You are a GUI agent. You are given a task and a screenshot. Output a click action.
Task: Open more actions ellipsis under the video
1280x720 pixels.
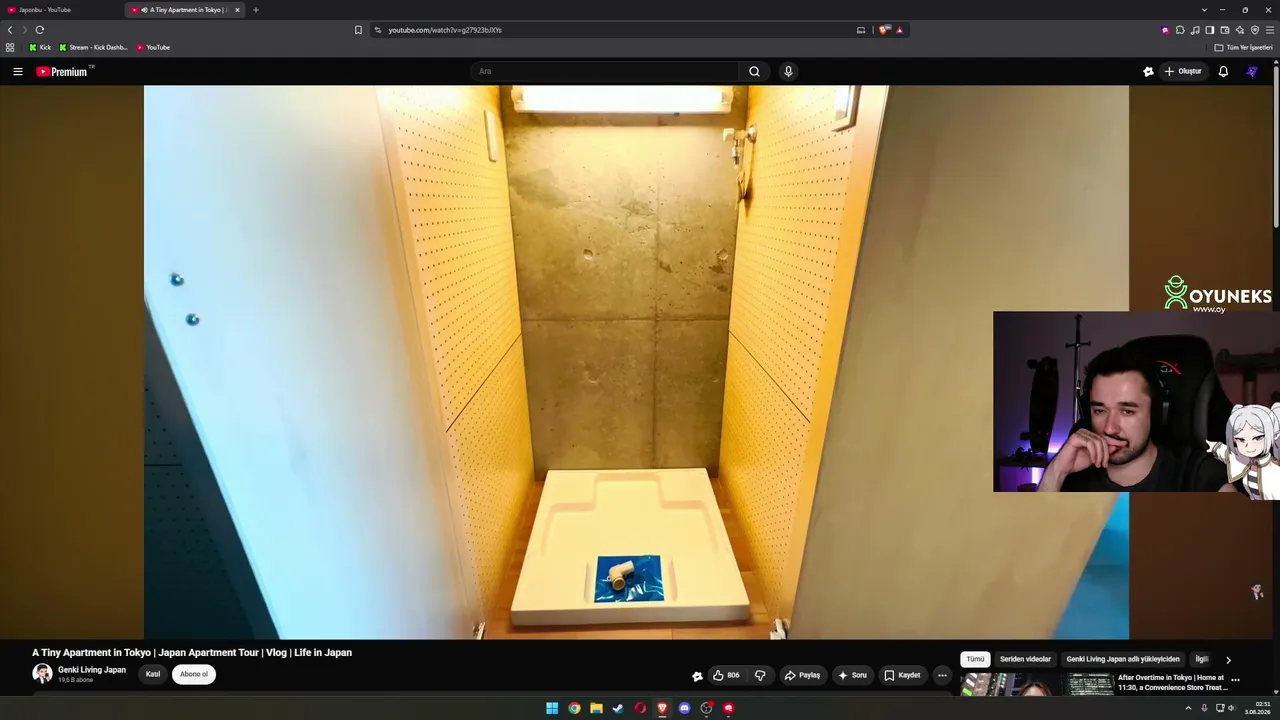point(942,675)
